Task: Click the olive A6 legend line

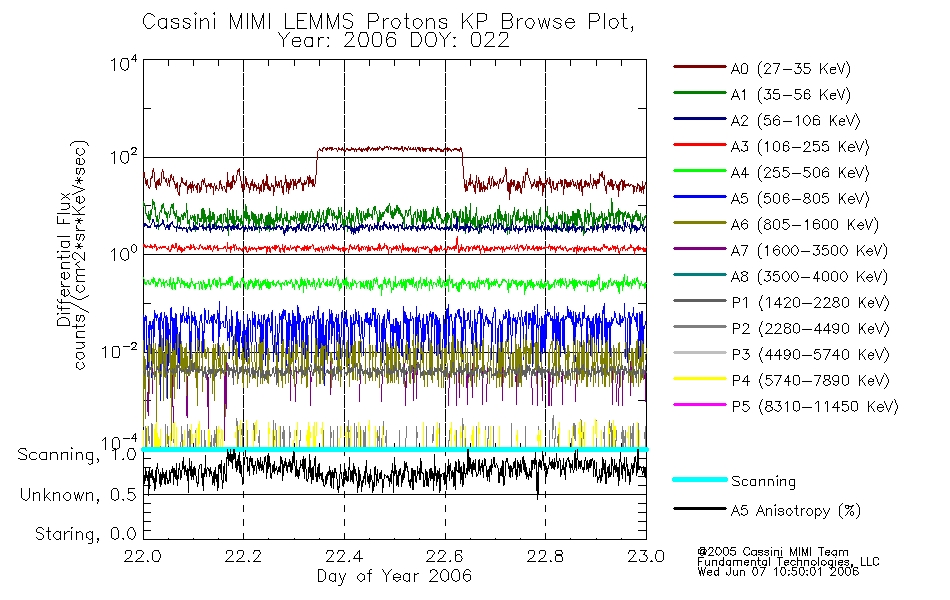Action: (700, 222)
